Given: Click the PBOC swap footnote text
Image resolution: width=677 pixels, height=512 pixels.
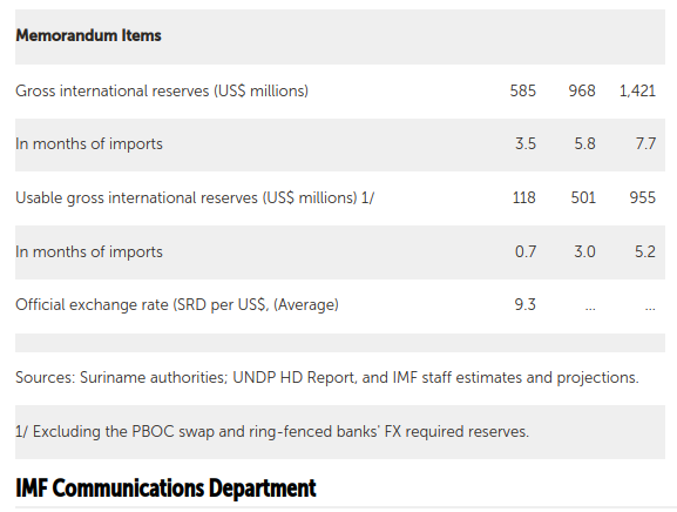Looking at the screenshot, I should (x=272, y=432).
